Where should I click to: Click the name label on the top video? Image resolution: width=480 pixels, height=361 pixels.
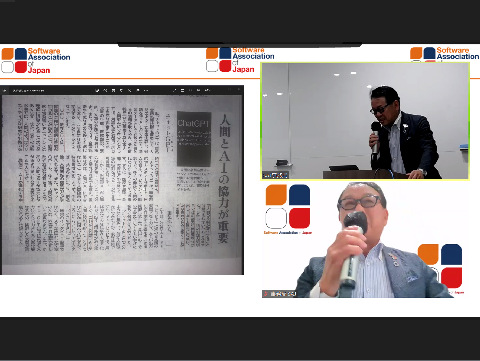[x=275, y=175]
